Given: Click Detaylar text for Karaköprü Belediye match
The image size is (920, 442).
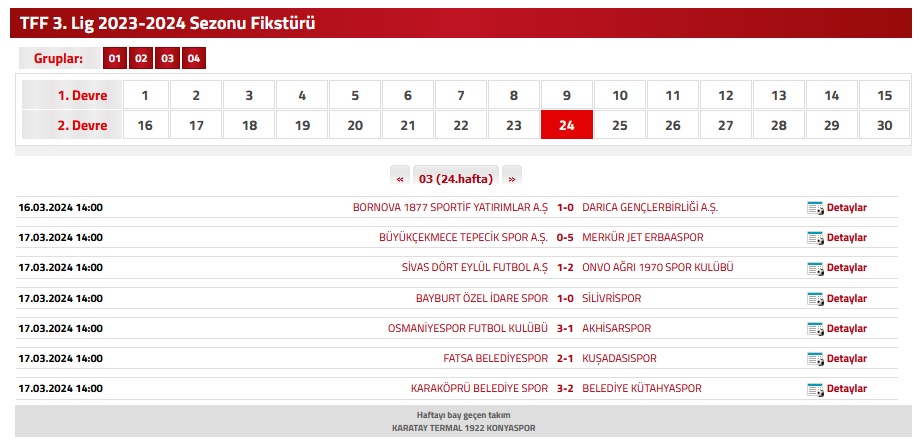Looking at the screenshot, I should tap(847, 389).
